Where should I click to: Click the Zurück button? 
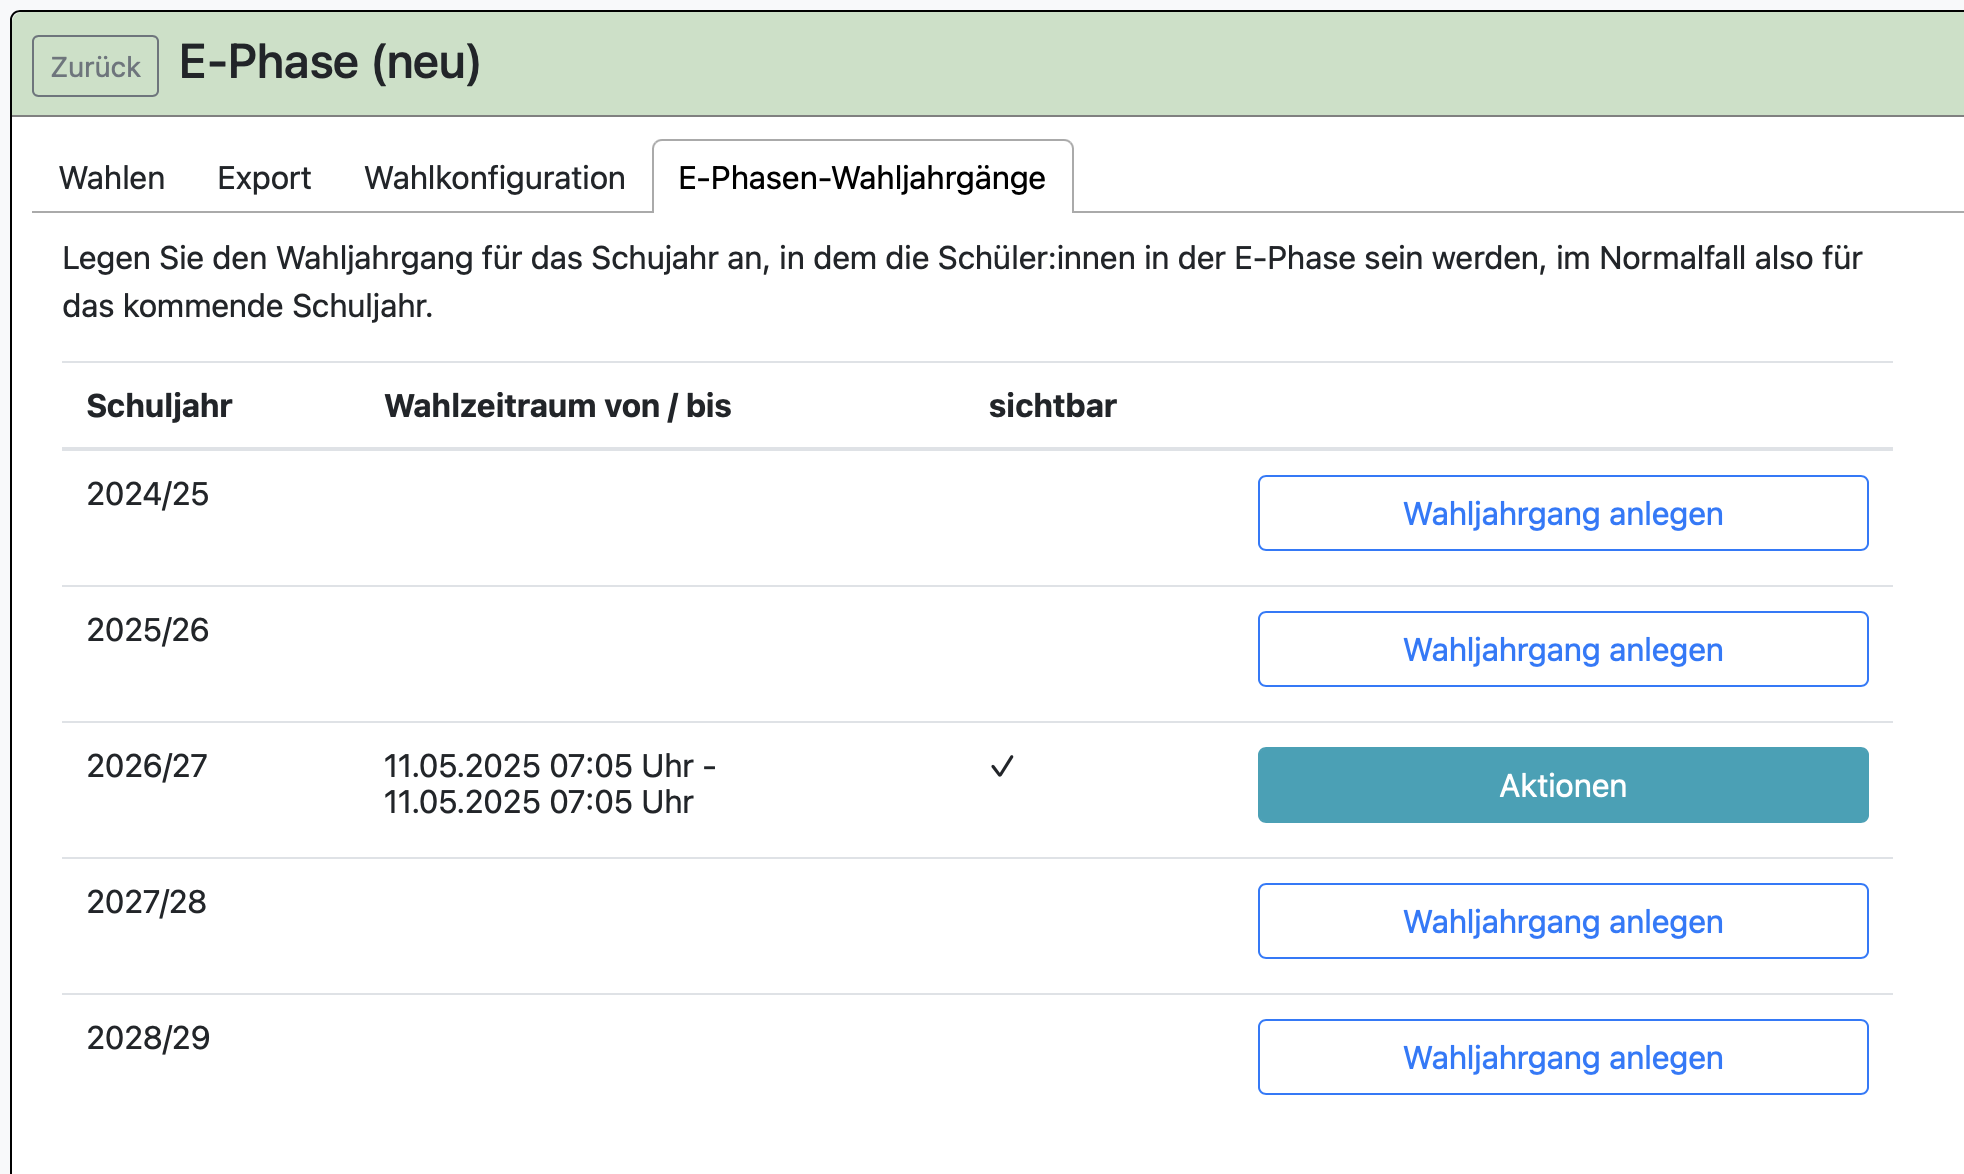pyautogui.click(x=95, y=66)
